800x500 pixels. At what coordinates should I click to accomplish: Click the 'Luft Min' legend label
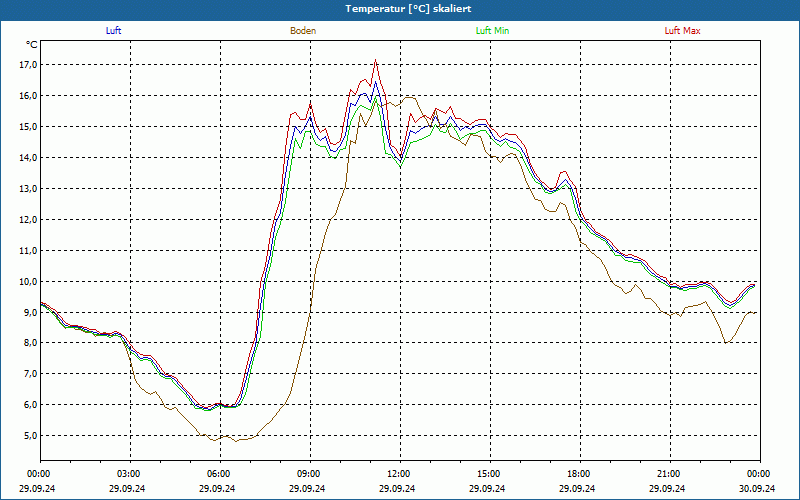coord(492,31)
